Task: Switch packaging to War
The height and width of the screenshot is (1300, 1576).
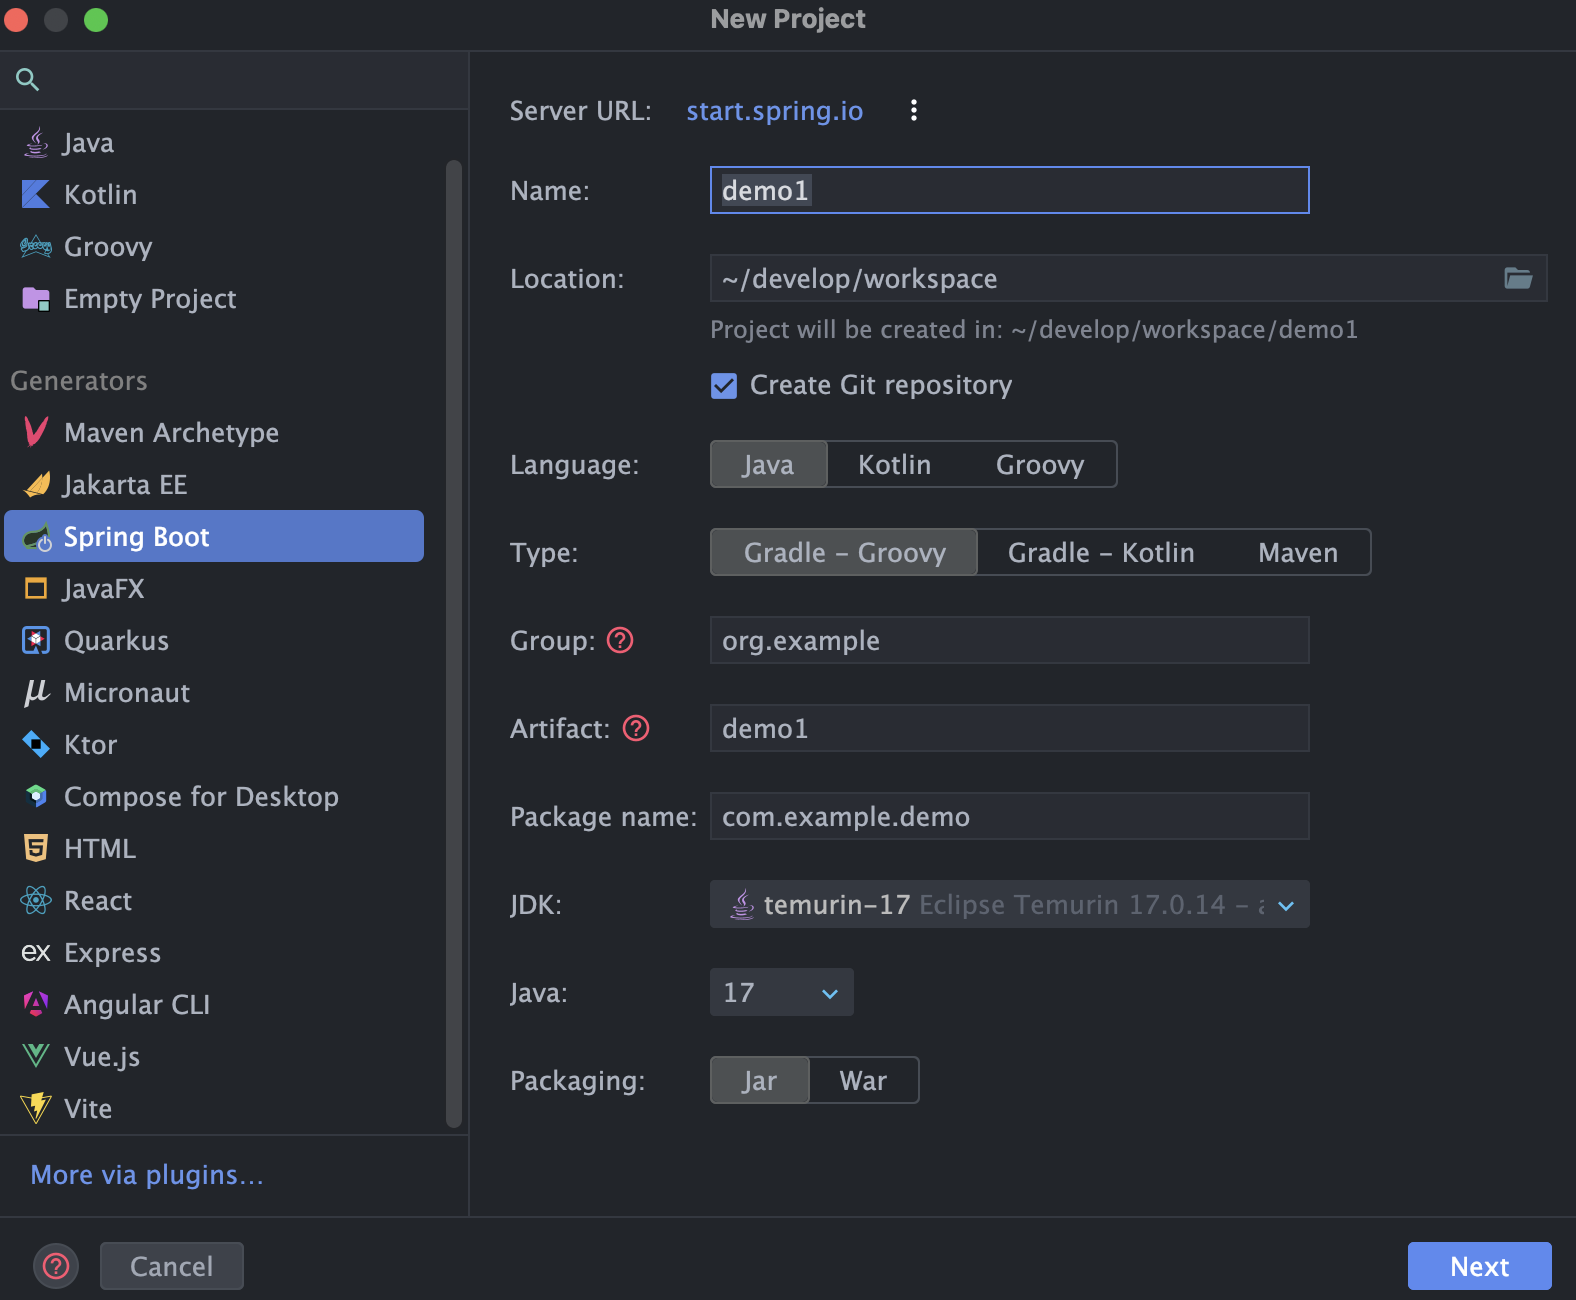Action: coord(863,1080)
